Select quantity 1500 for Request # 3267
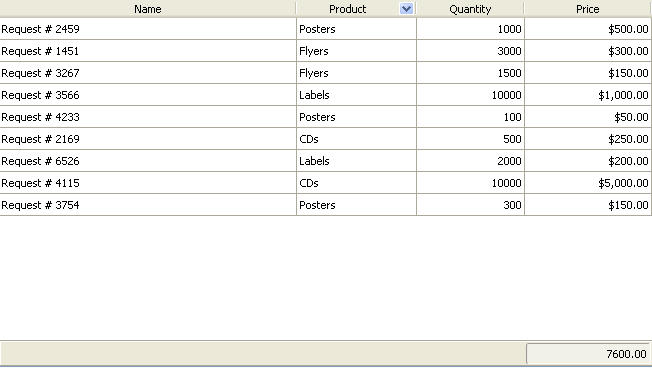 (470, 73)
